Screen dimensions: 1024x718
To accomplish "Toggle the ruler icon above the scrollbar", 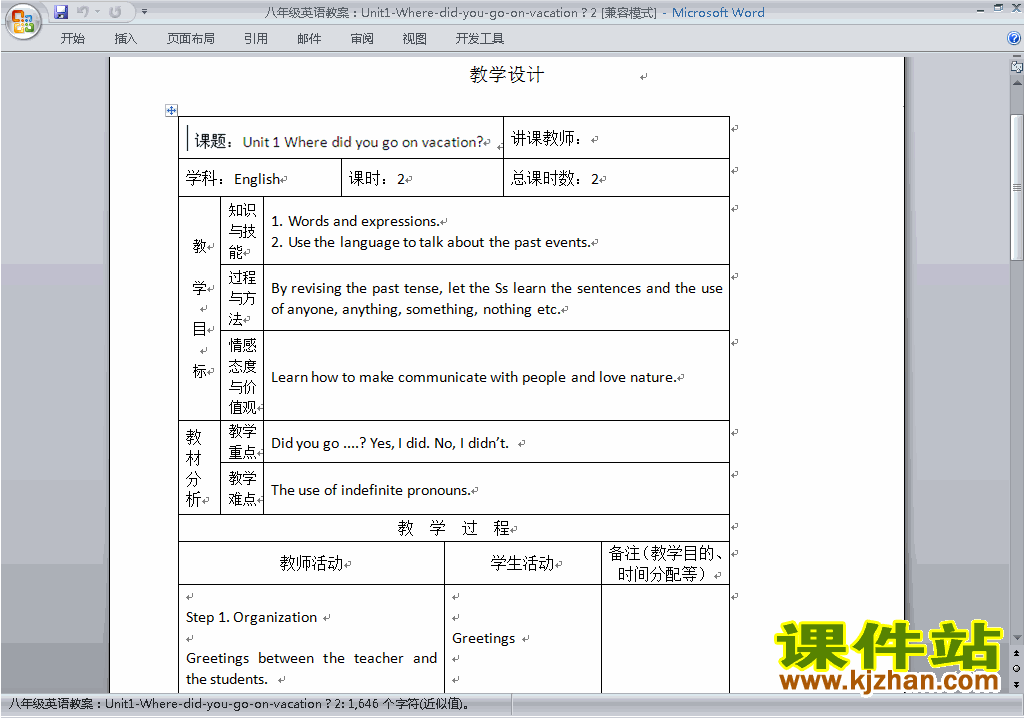I will click(1017, 66).
